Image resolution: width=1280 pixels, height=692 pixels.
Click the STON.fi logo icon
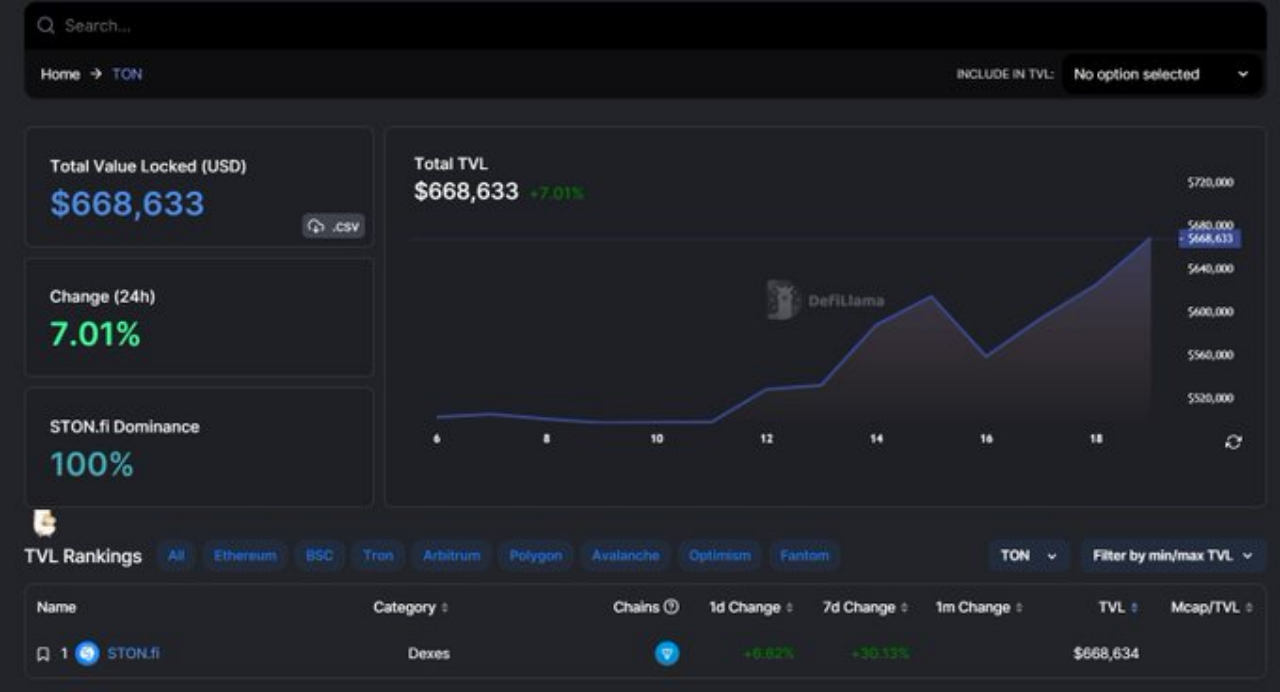[x=87, y=654]
